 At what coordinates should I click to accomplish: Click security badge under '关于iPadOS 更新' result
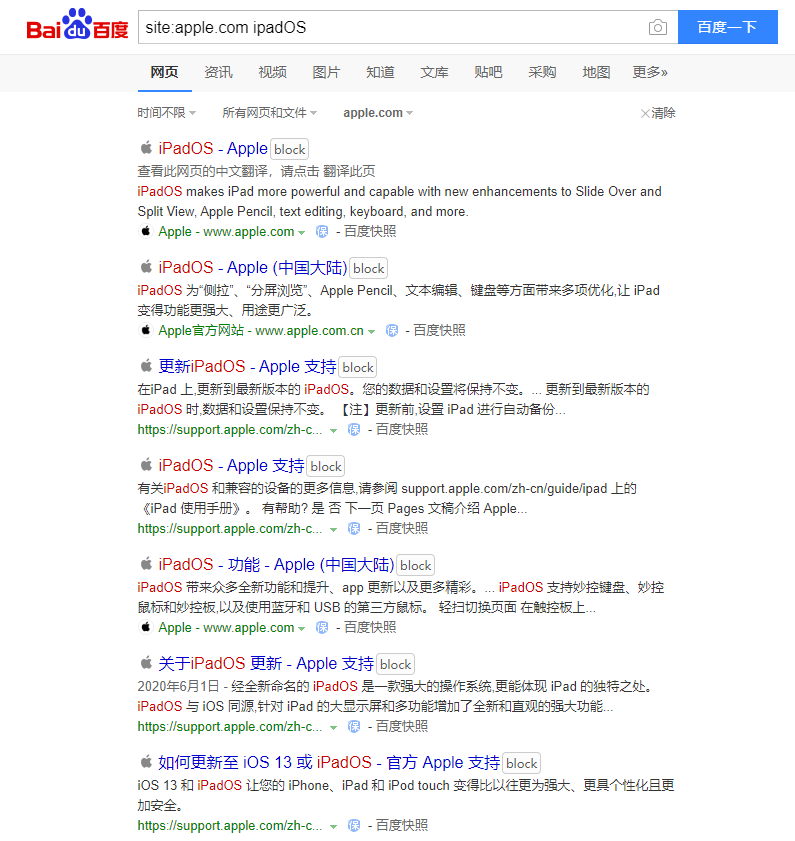pyautogui.click(x=354, y=726)
